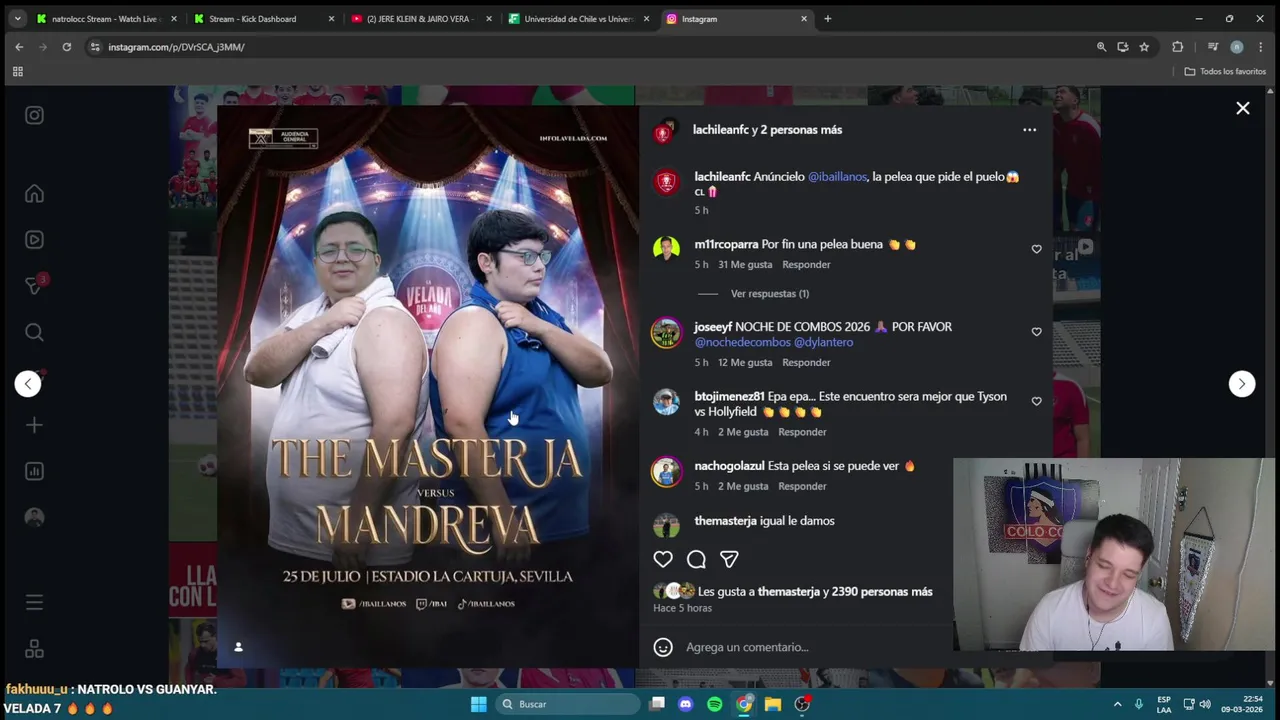This screenshot has height=720, width=1280.
Task: Open the Chrome profile avatar
Action: [1237, 47]
